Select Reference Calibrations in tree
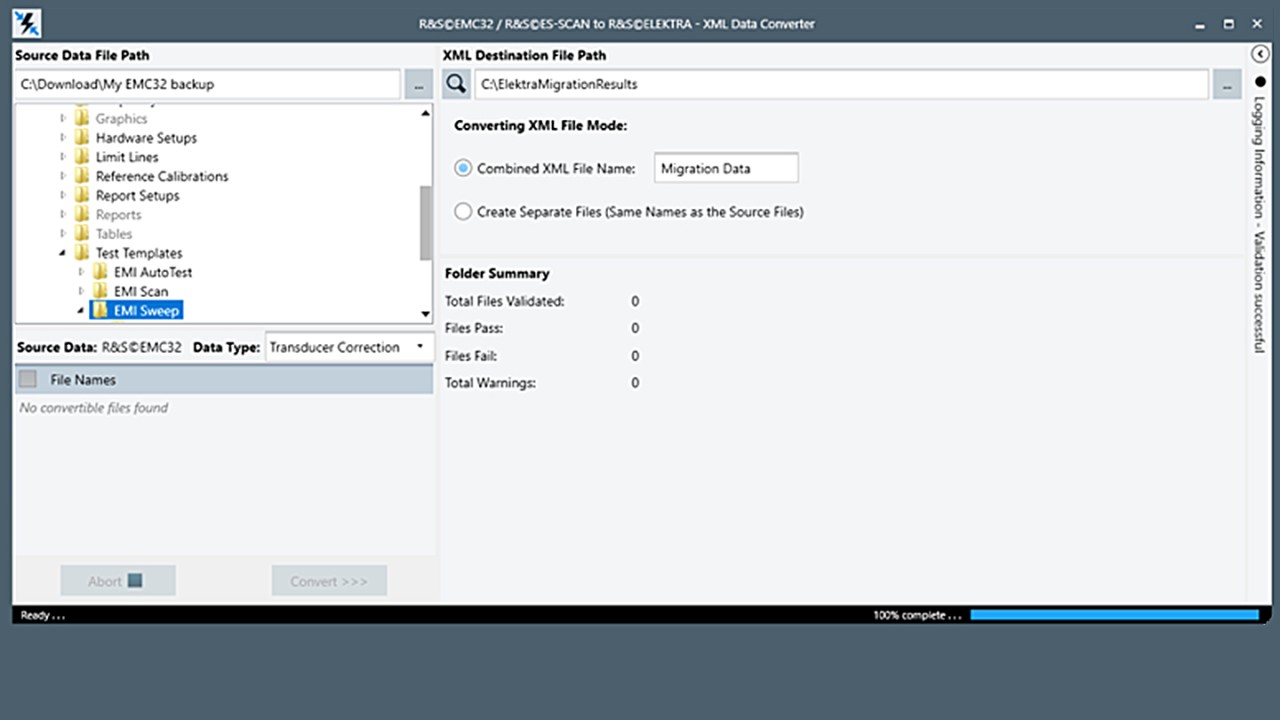Viewport: 1280px width, 720px height. click(162, 176)
